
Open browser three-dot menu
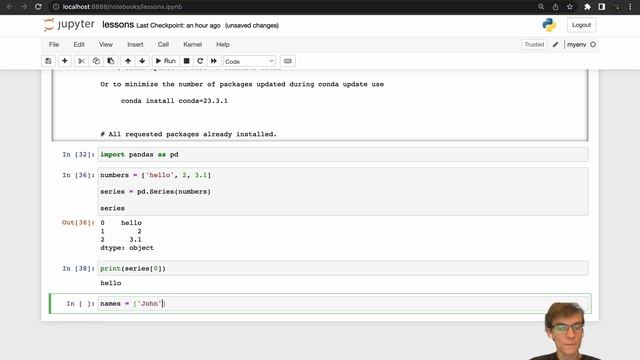click(630, 7)
